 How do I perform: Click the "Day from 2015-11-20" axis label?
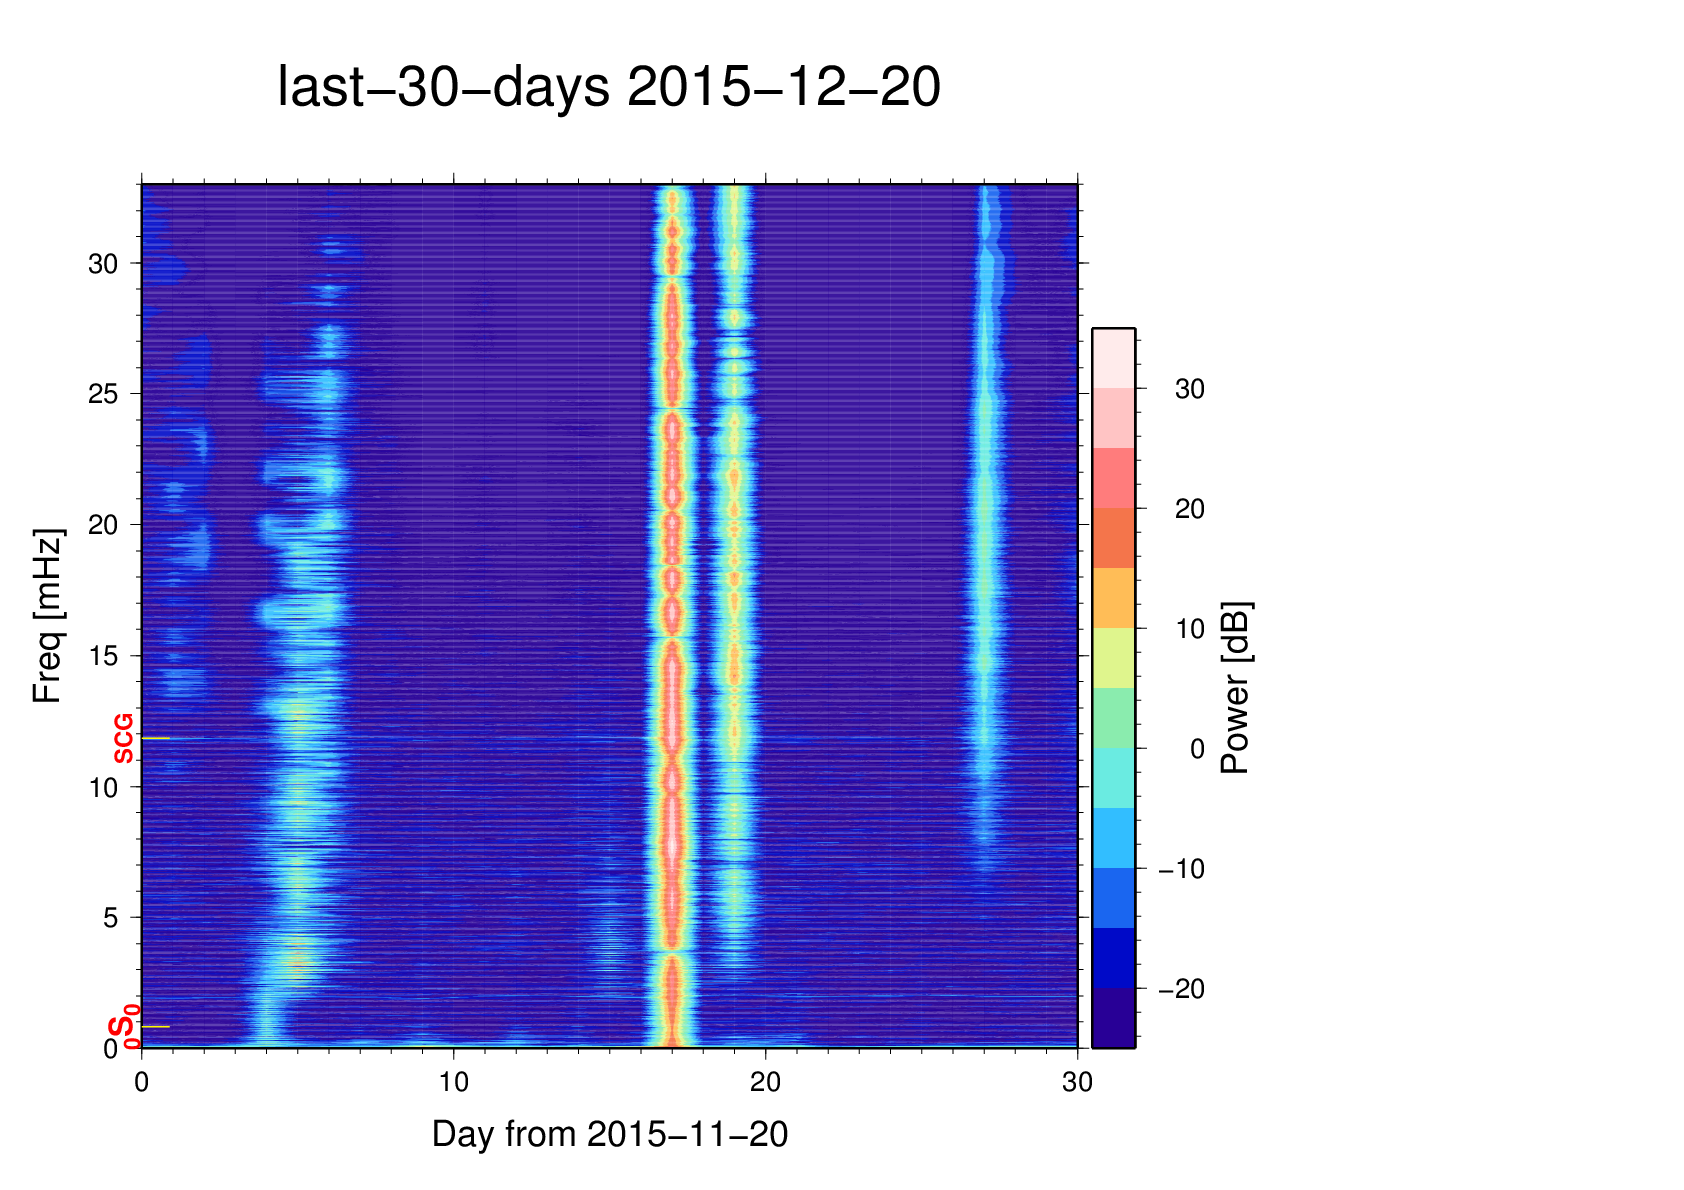(x=609, y=1135)
